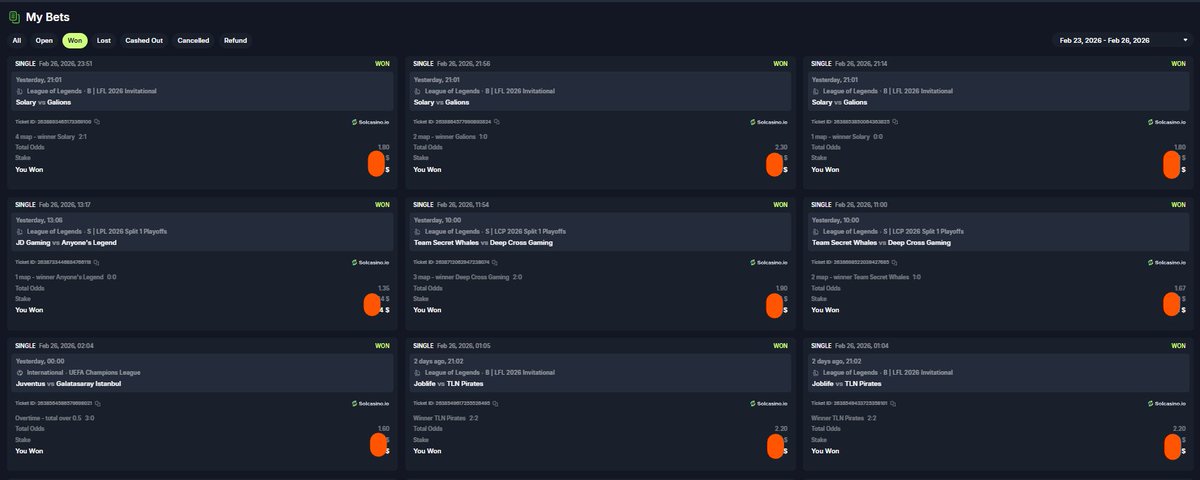Click the 1.35 total odds value
1200x480 pixels.
click(x=383, y=287)
